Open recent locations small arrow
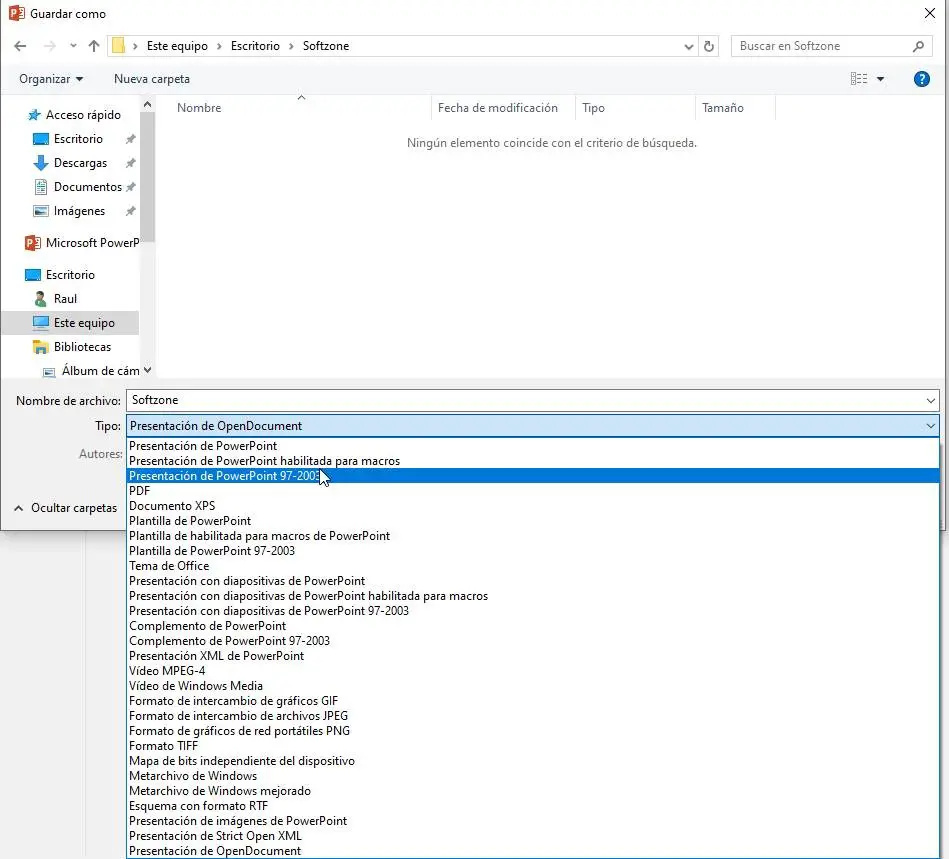Screen dimensions: 949x859 click(x=73, y=46)
